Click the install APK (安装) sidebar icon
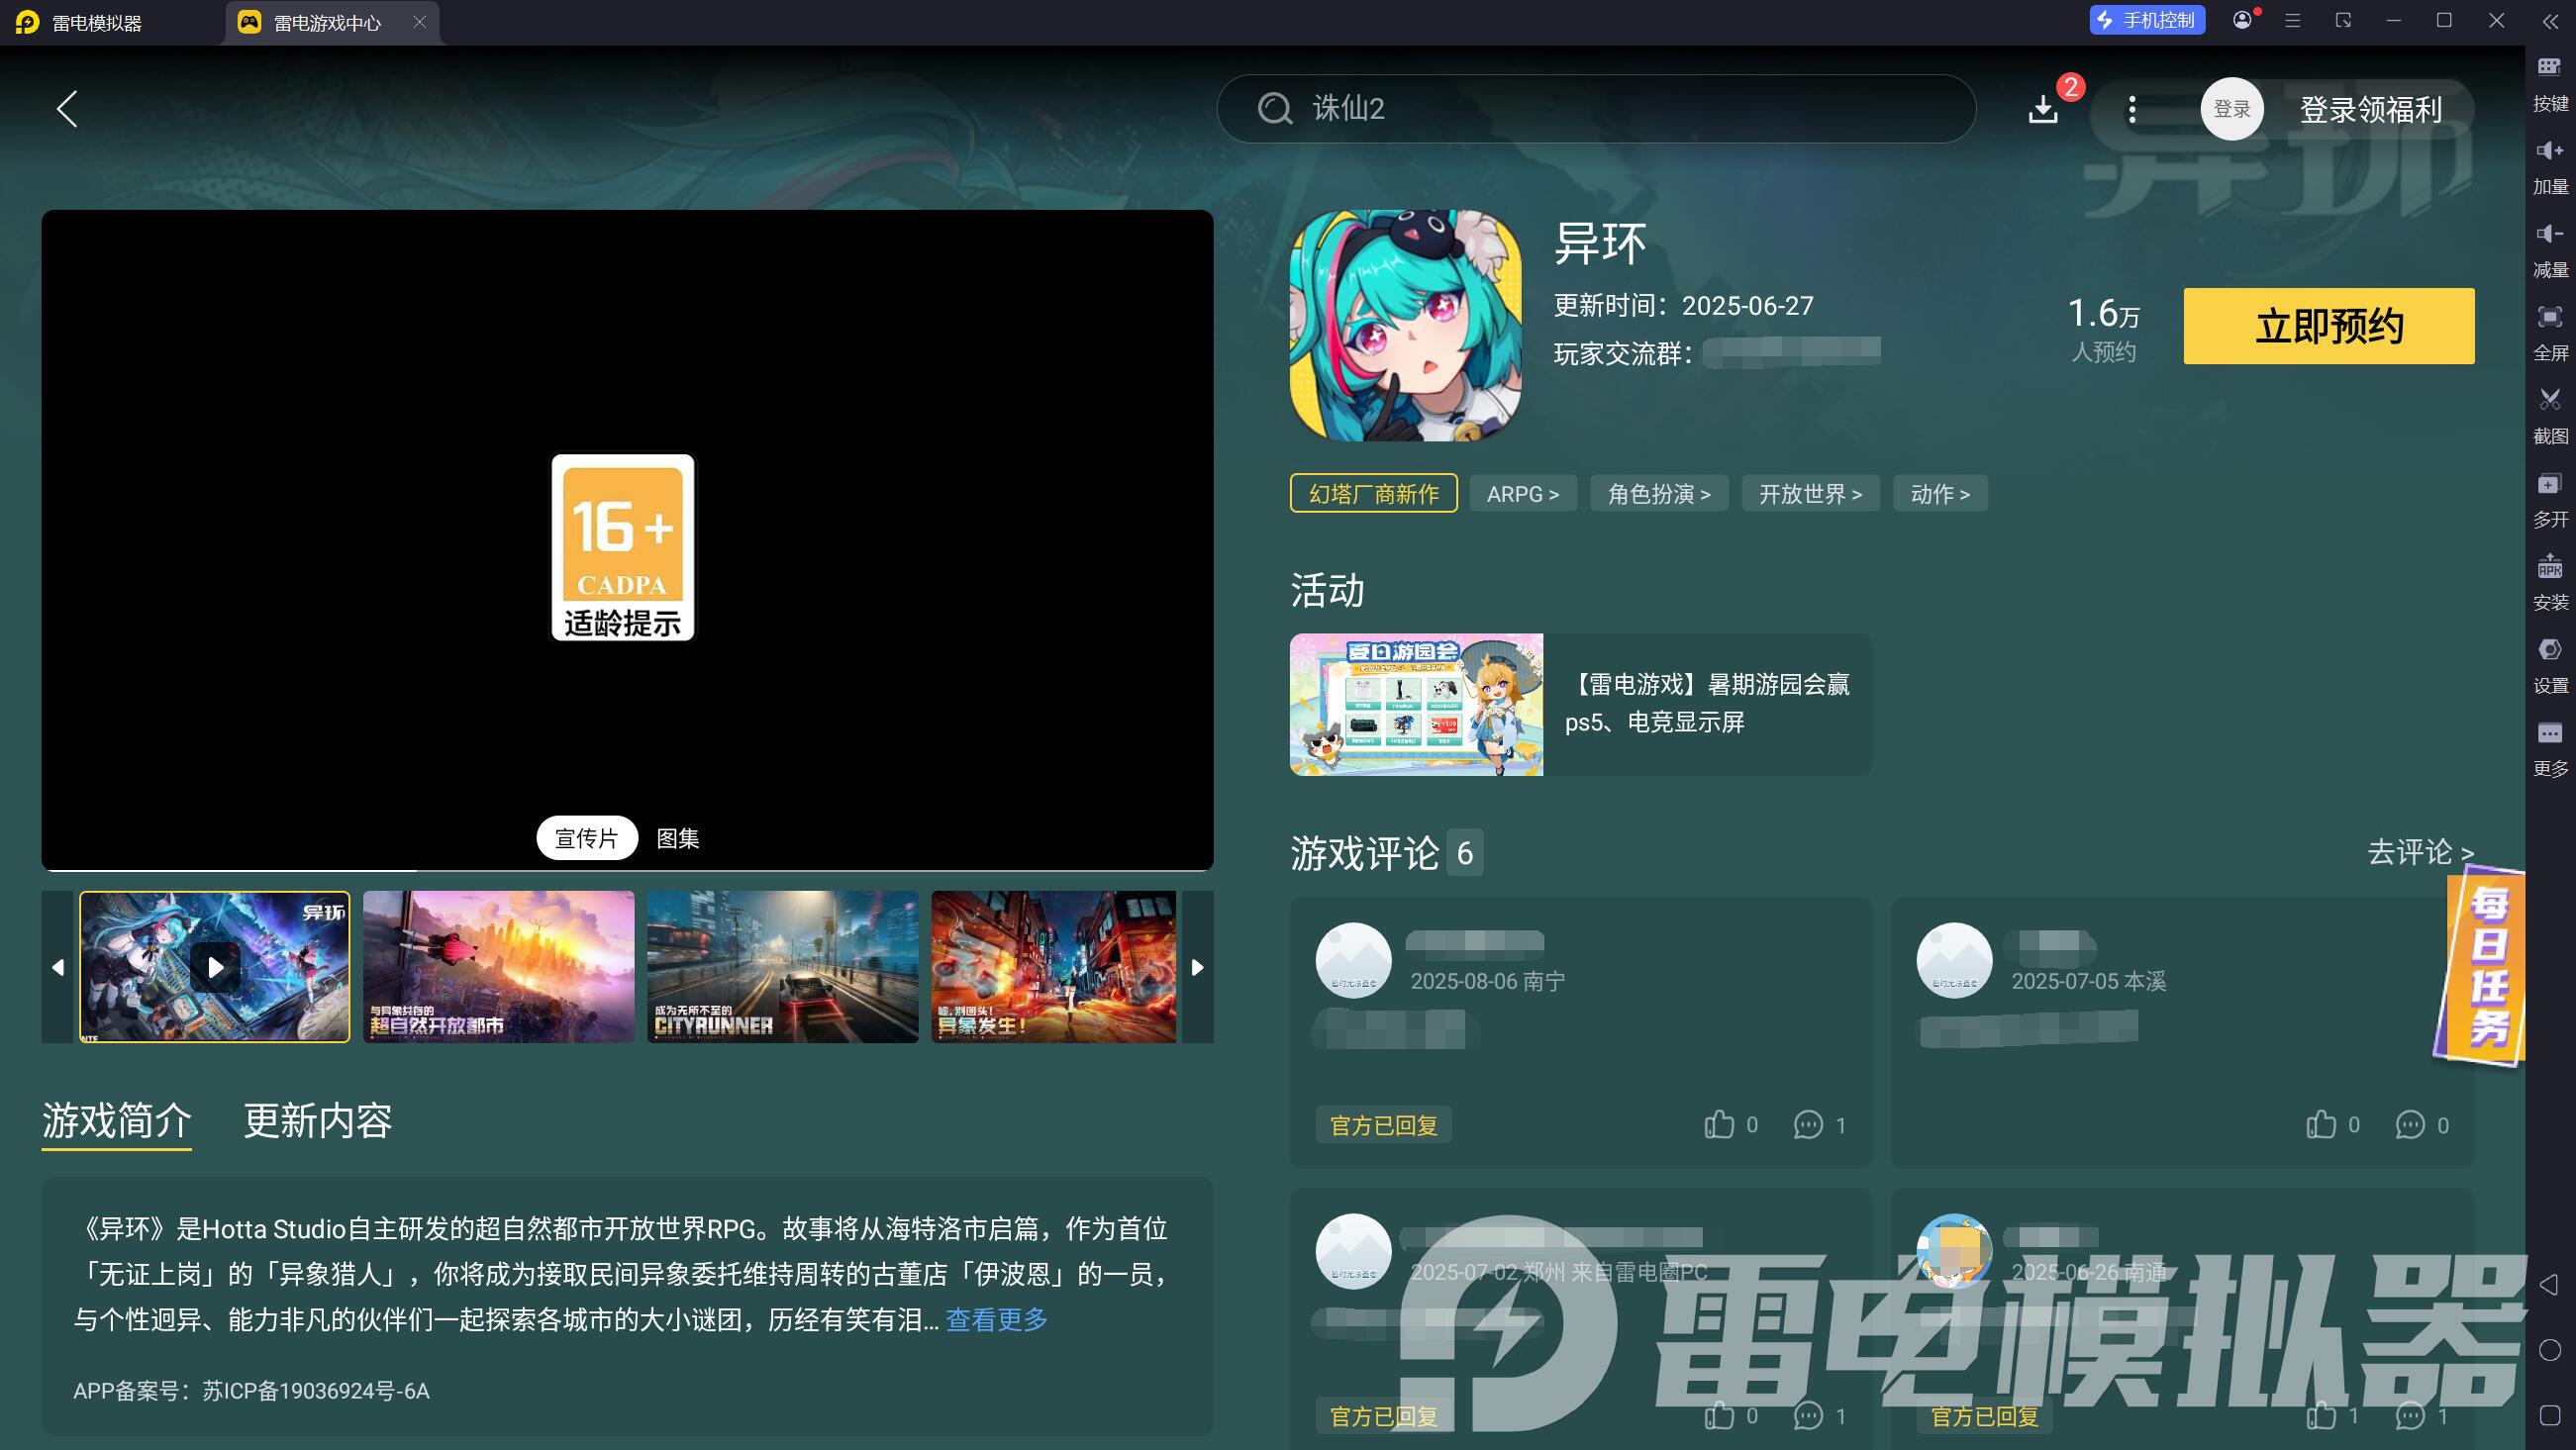Viewport: 2576px width, 1450px height. tap(2549, 579)
